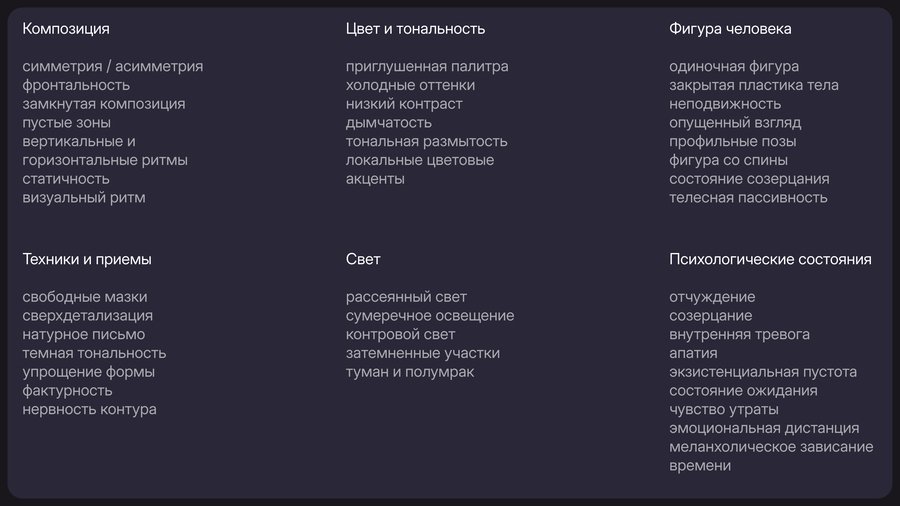This screenshot has width=900, height=506.
Task: Select the экзистенциальная пустота item
Action: pyautogui.click(x=763, y=372)
